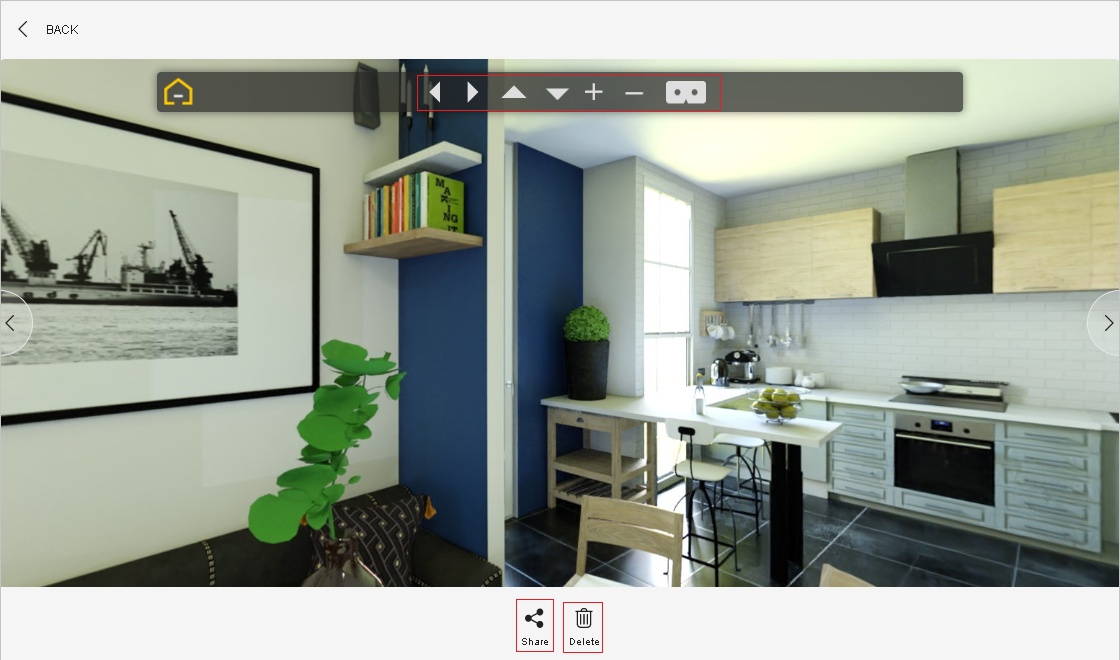Image resolution: width=1120 pixels, height=660 pixels.
Task: Rotate panorama right with the right triangle
Action: pyautogui.click(x=473, y=92)
